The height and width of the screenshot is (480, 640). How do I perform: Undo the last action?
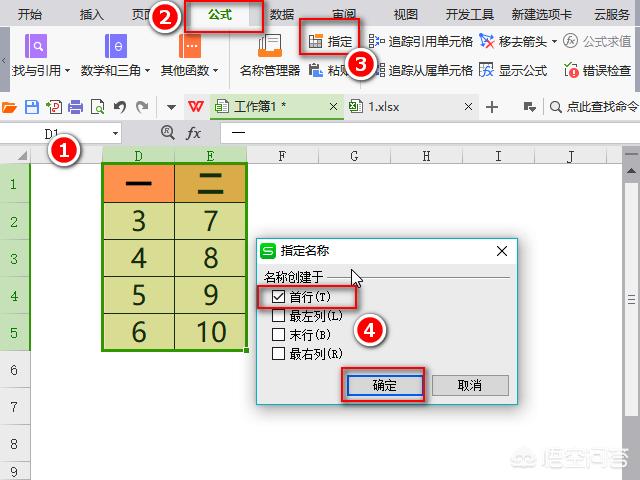pyautogui.click(x=120, y=107)
